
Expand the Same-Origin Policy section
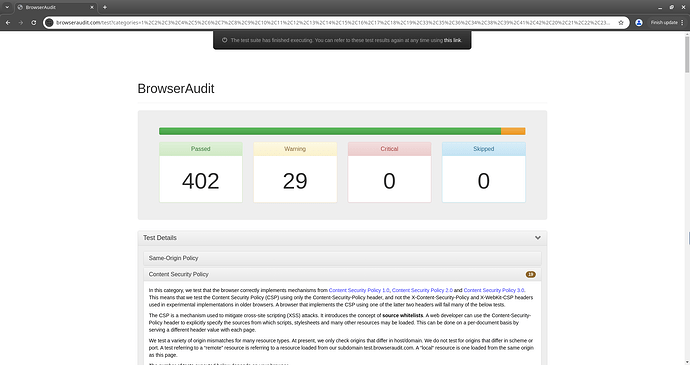(x=342, y=258)
